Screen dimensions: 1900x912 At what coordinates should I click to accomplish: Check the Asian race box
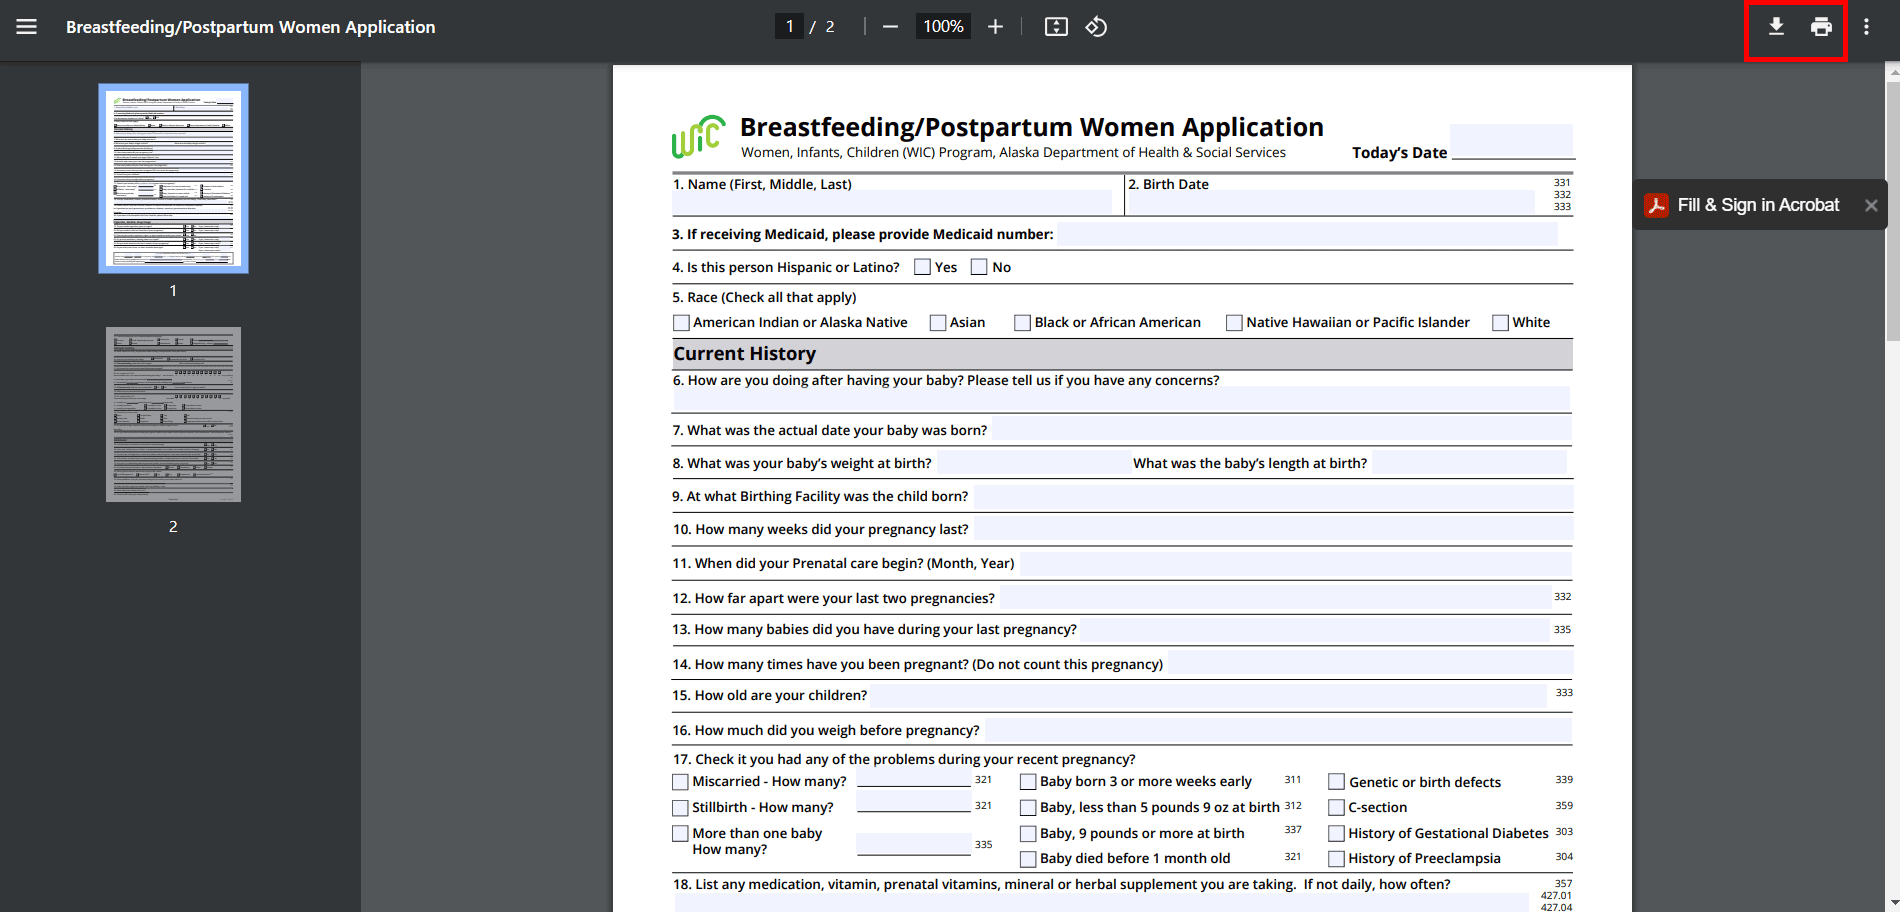(938, 323)
